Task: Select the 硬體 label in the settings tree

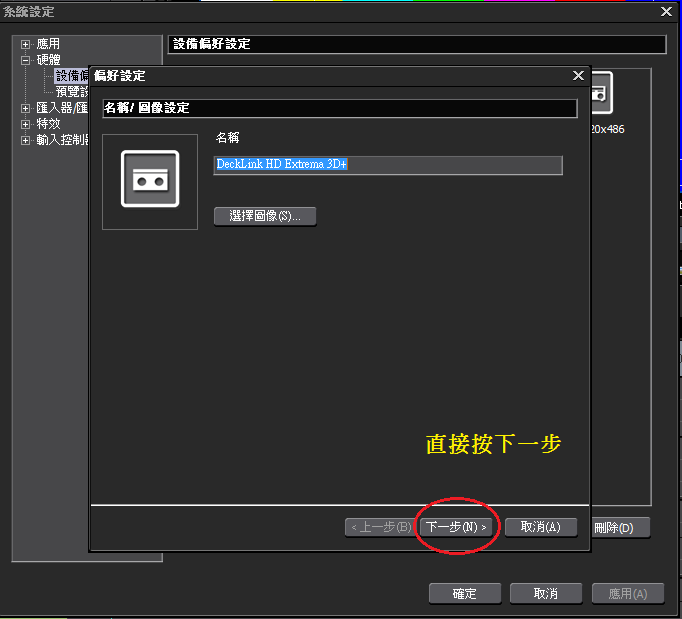Action: coord(48,60)
